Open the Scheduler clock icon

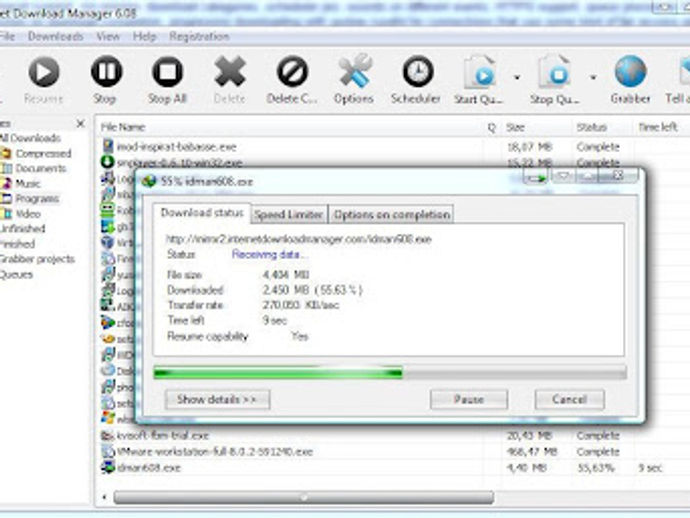[418, 71]
